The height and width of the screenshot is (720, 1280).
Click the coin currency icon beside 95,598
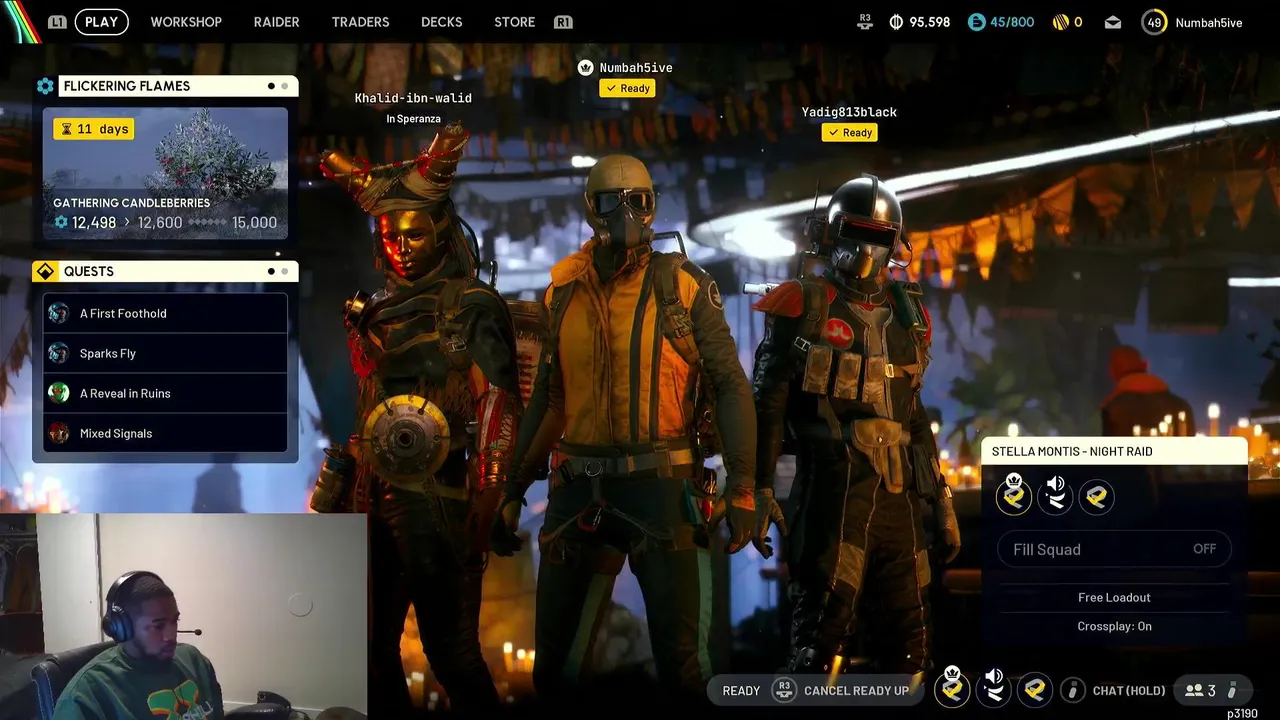click(896, 22)
